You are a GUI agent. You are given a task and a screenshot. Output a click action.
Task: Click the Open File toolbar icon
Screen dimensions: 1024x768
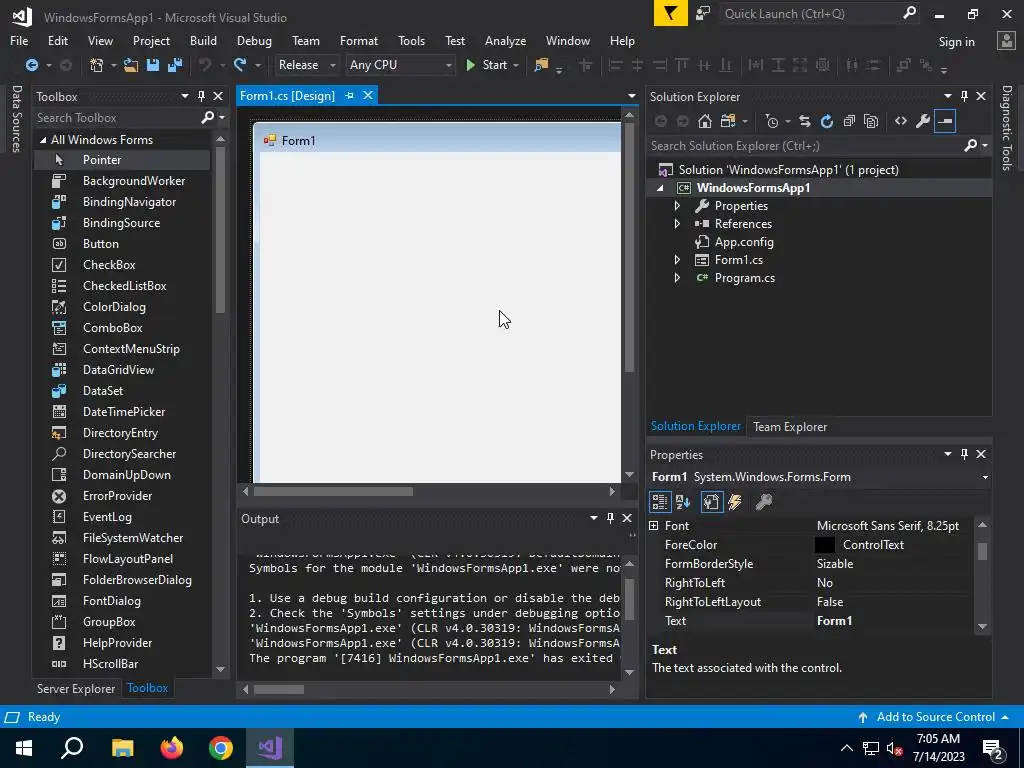pos(131,65)
